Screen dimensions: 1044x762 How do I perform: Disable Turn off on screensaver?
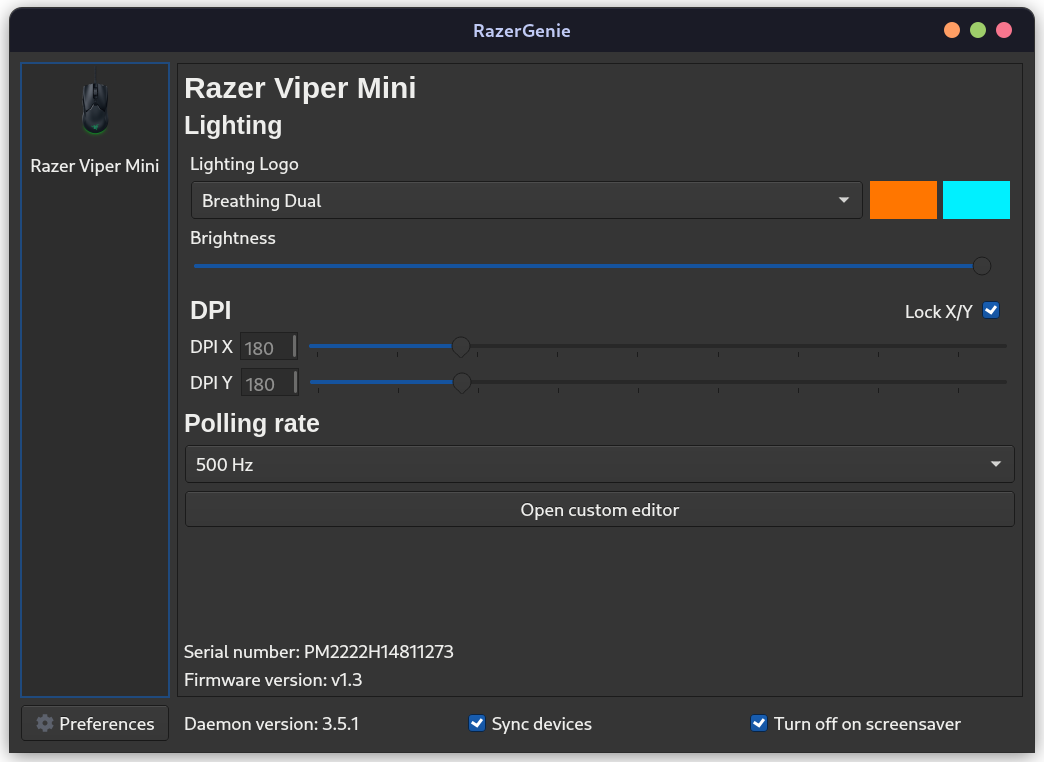tap(759, 723)
